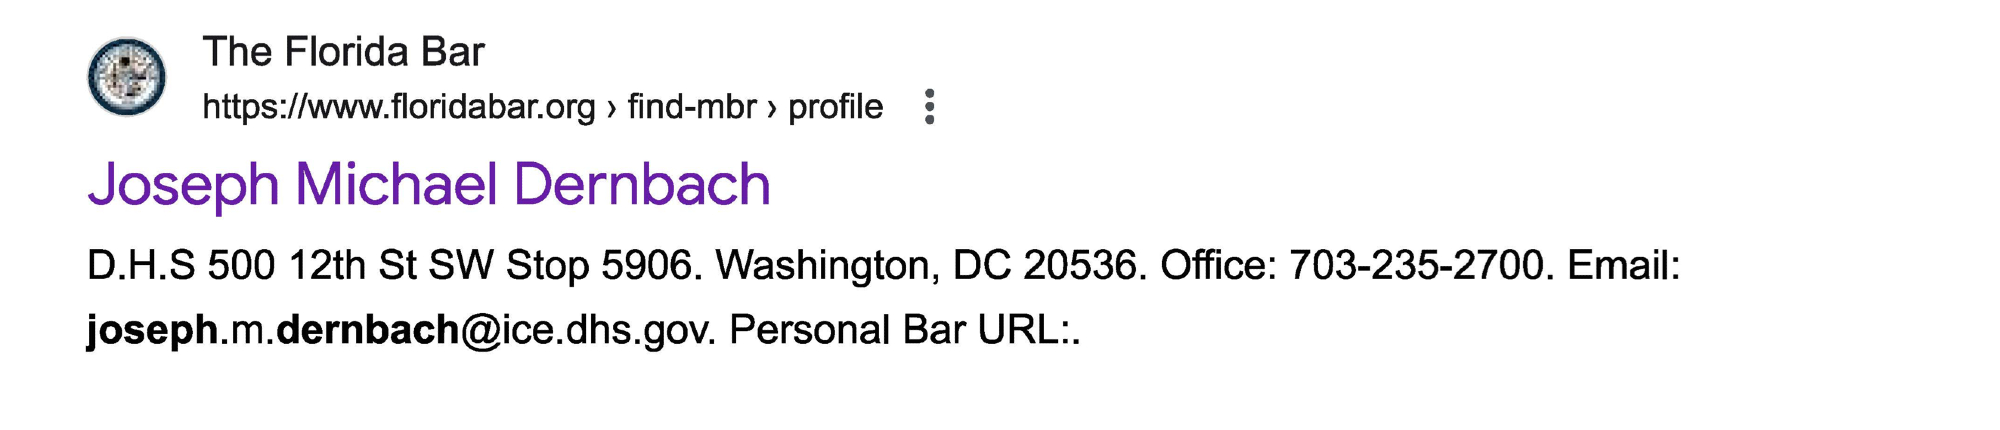Click the D.H.S text in the snippet

point(141,266)
